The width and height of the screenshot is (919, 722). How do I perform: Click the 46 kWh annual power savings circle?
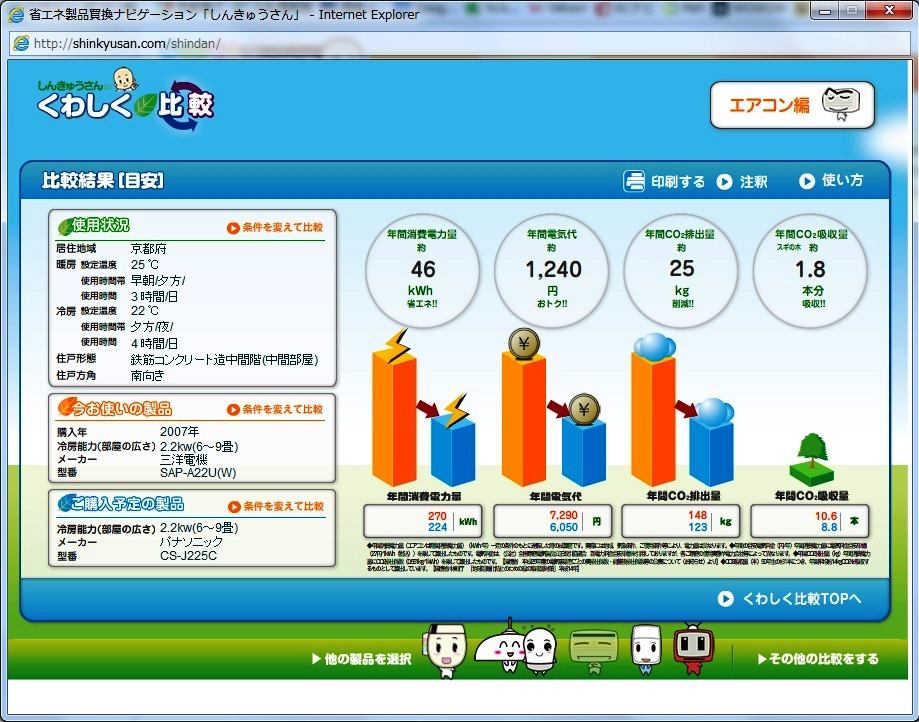[x=423, y=270]
